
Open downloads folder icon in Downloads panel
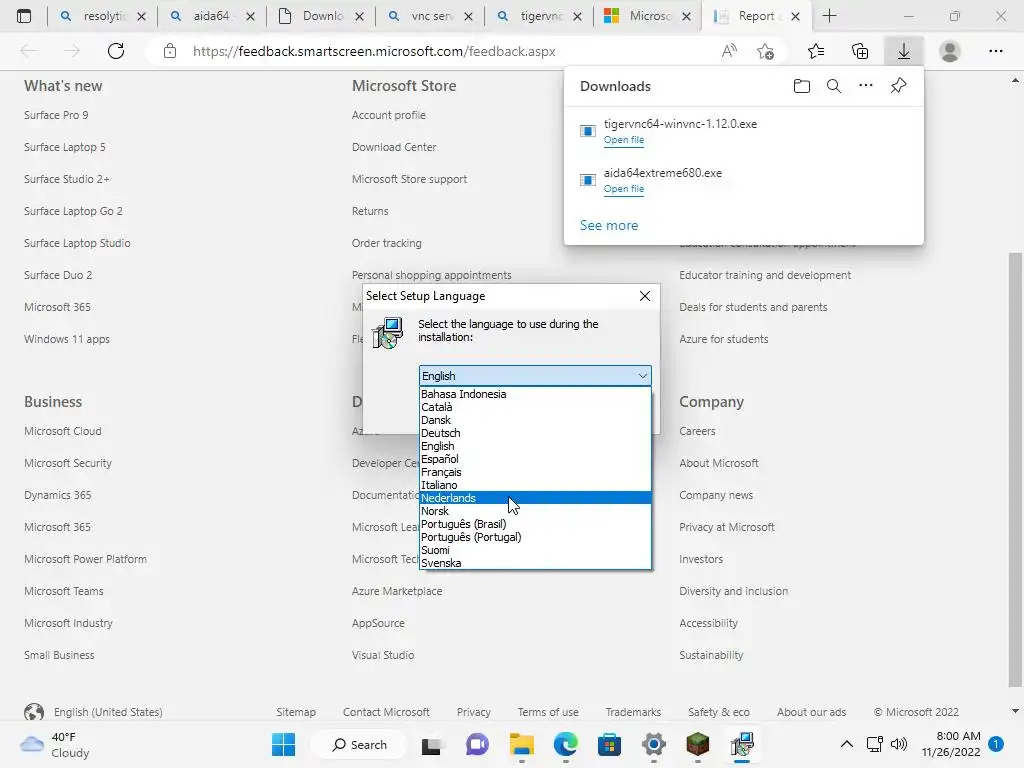coord(802,86)
